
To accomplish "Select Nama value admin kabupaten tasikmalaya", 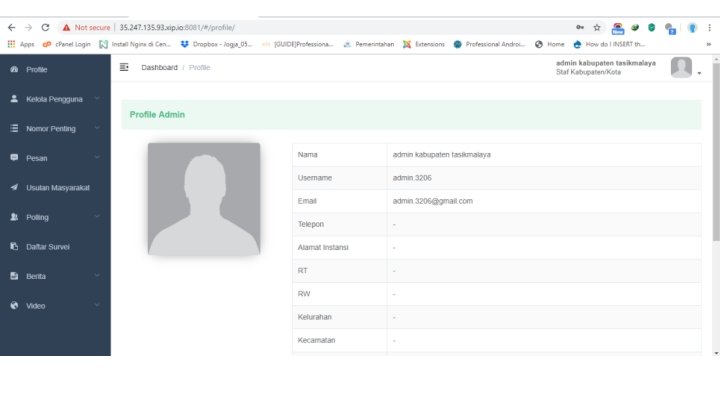I will point(442,155).
